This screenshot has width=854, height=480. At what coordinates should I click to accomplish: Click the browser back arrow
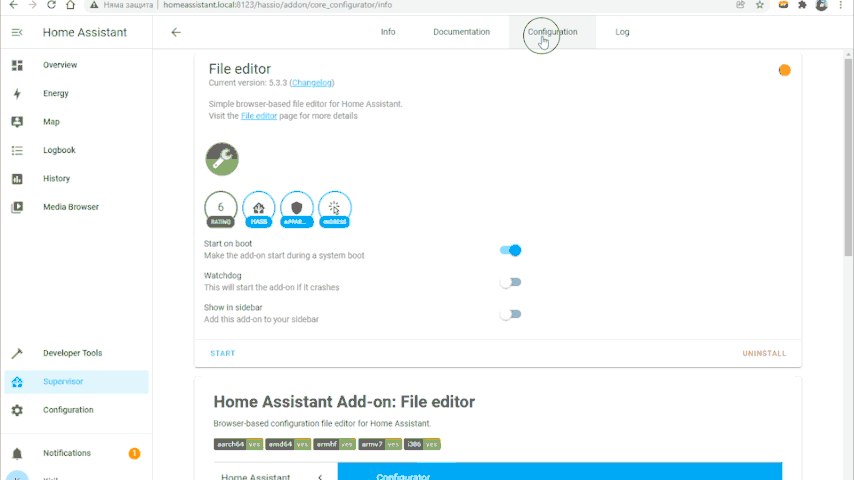(14, 5)
